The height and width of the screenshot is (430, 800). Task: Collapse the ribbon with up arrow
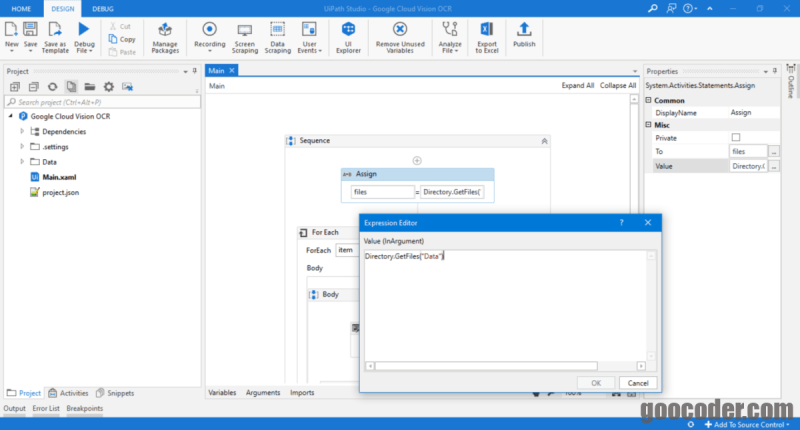coord(710,8)
